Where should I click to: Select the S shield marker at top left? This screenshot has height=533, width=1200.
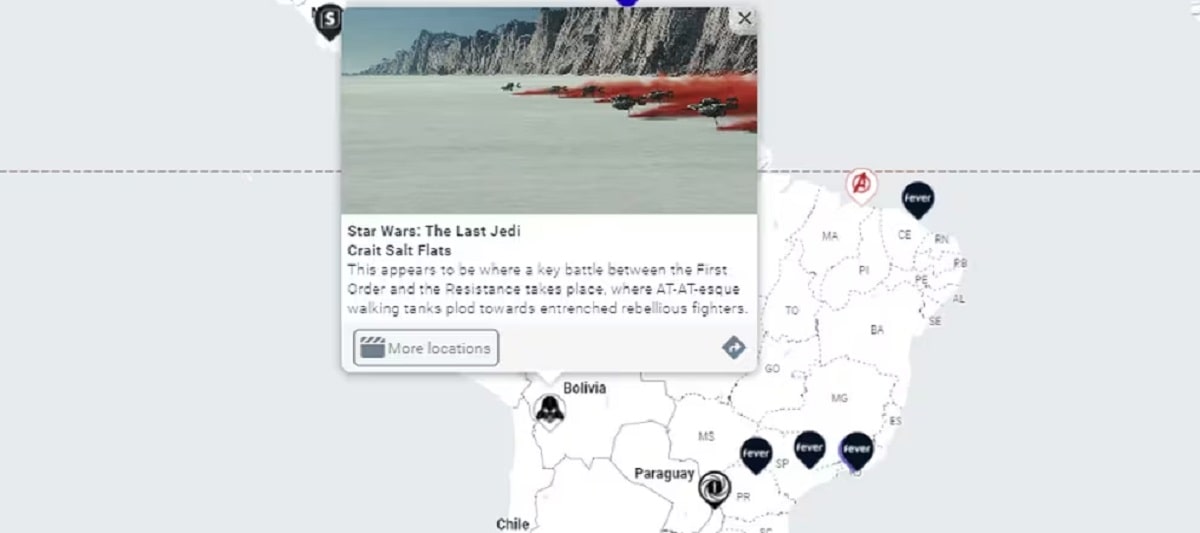[x=328, y=21]
